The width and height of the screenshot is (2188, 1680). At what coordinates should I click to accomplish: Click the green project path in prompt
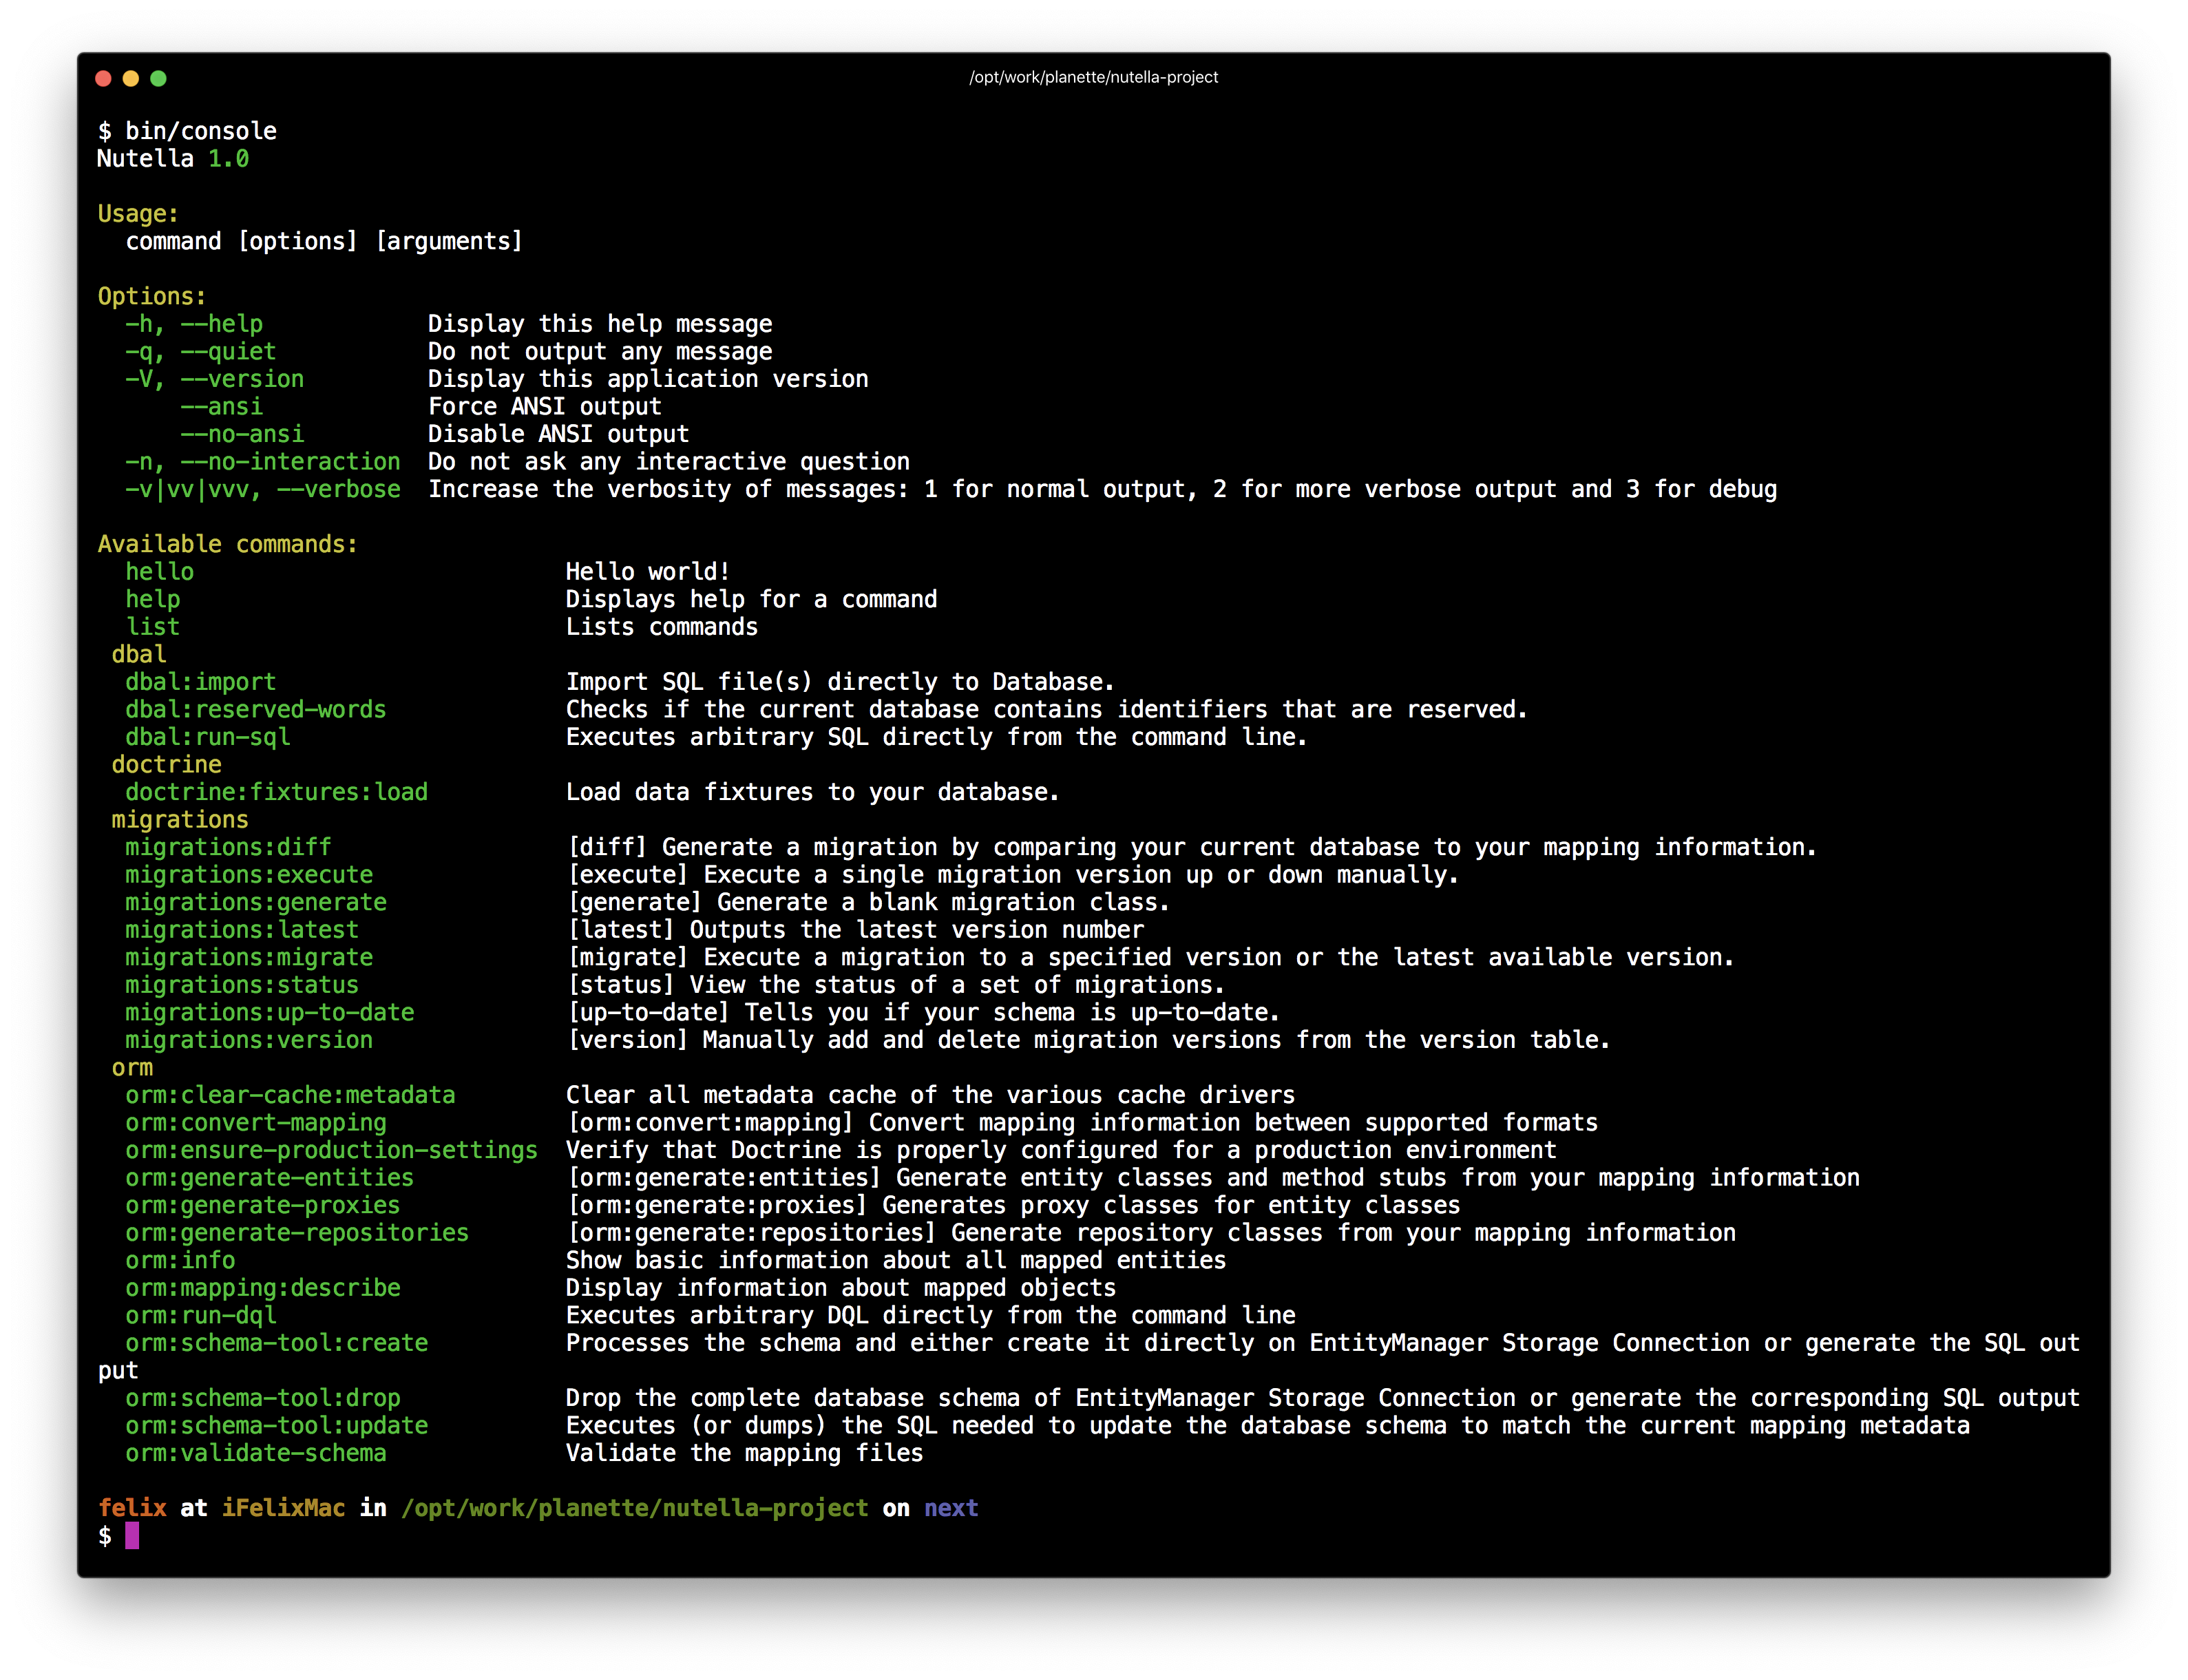coord(634,1508)
